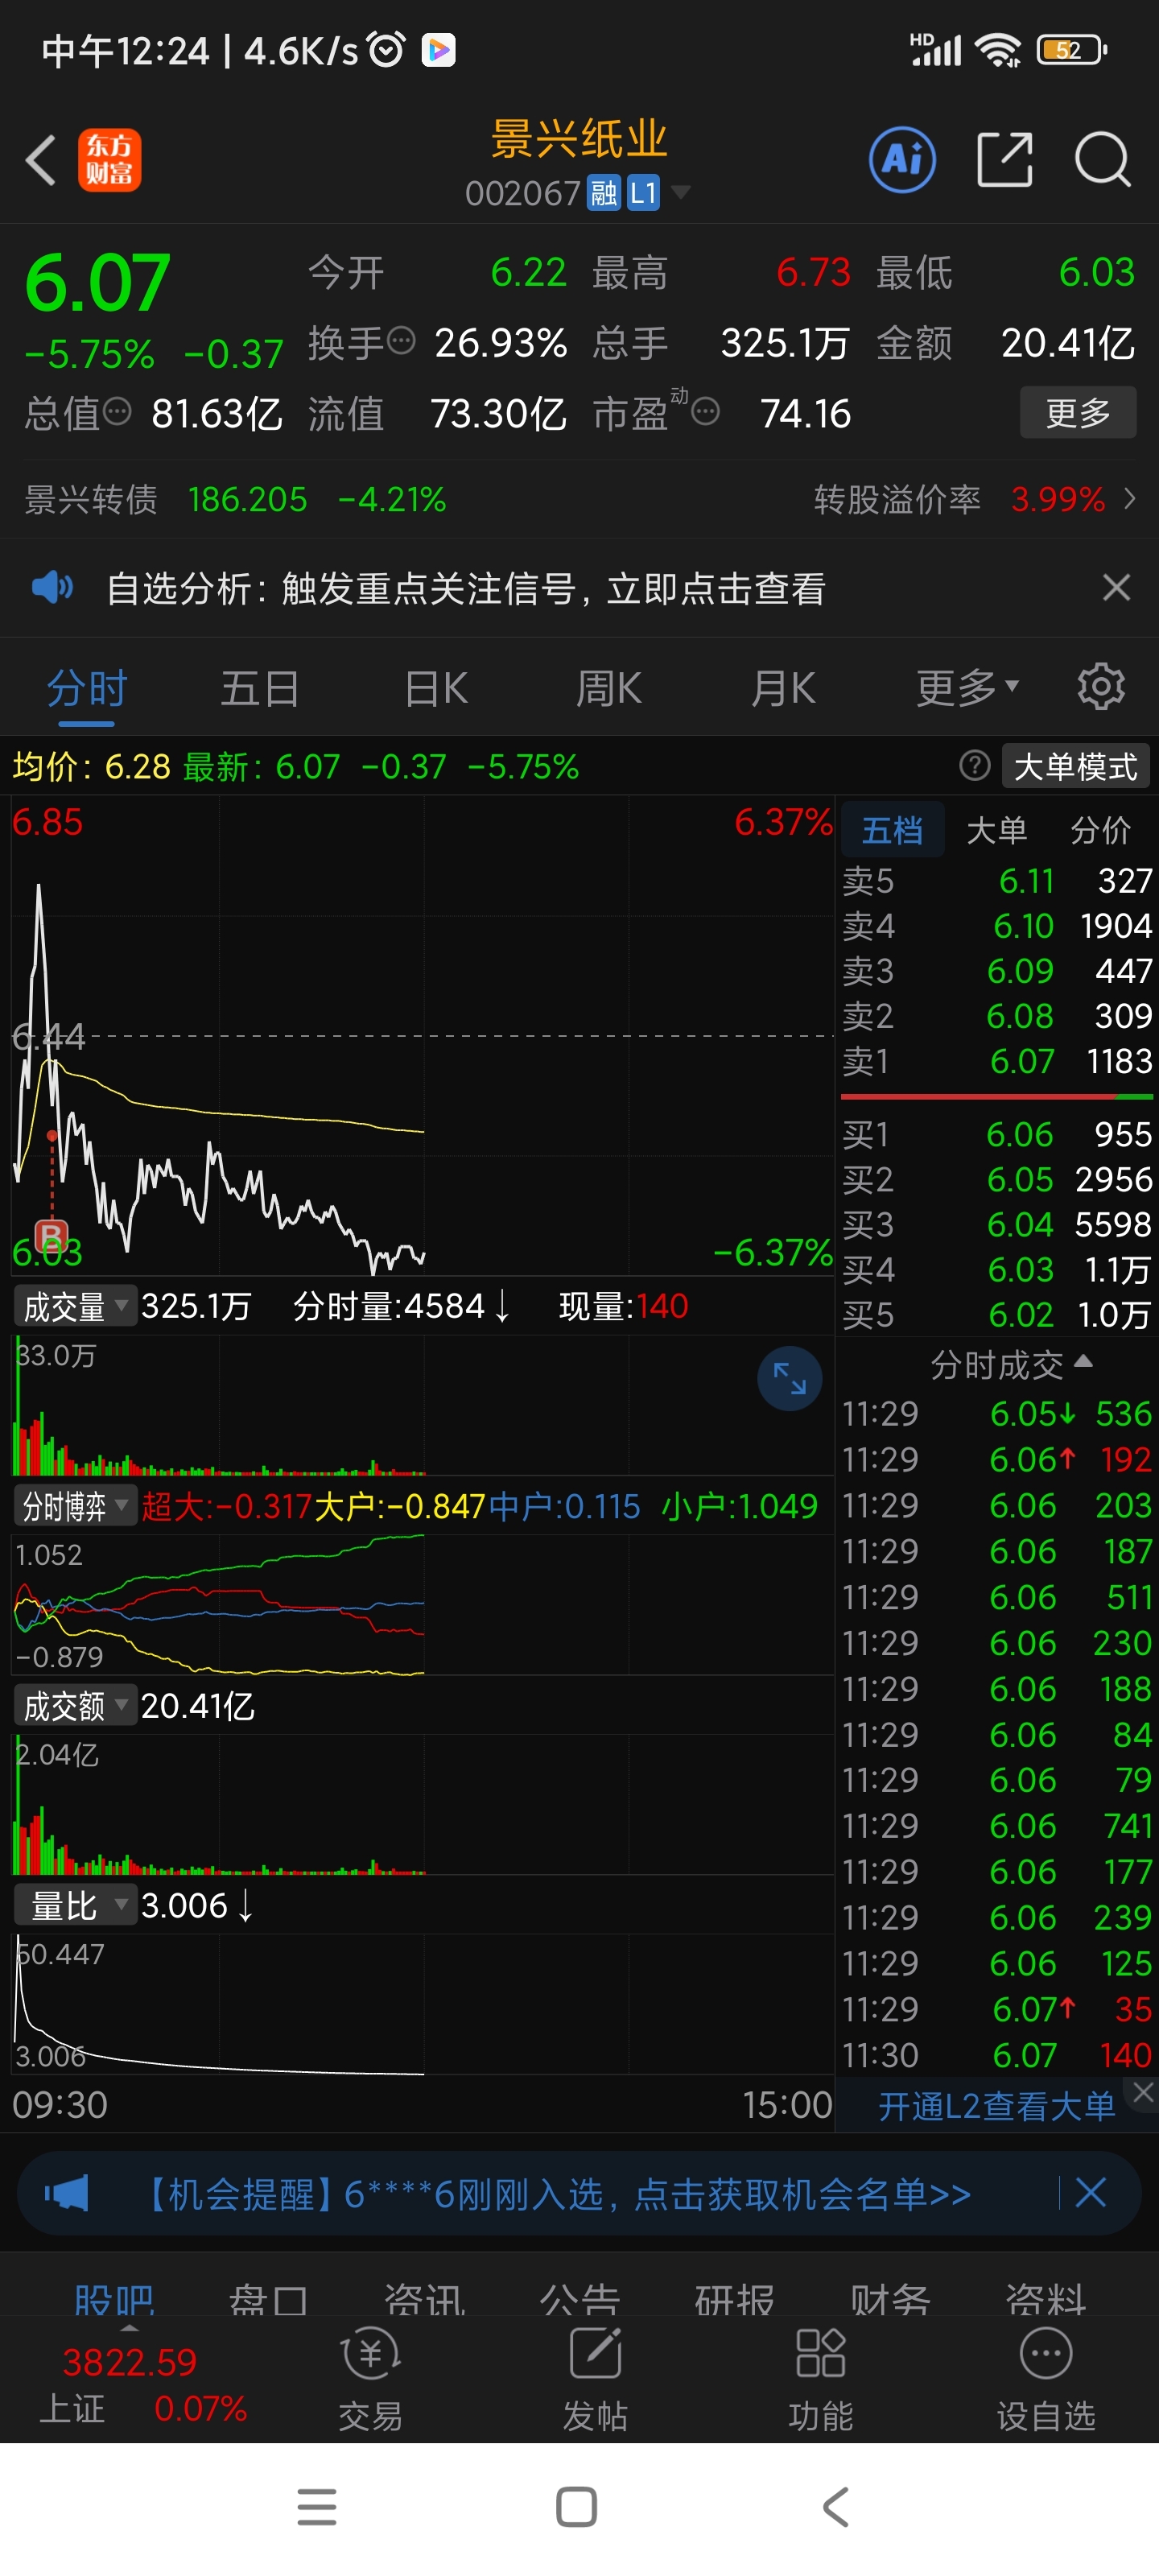Tap info icon next to 市盈
Screen dimensions: 1159x2576
(705, 411)
